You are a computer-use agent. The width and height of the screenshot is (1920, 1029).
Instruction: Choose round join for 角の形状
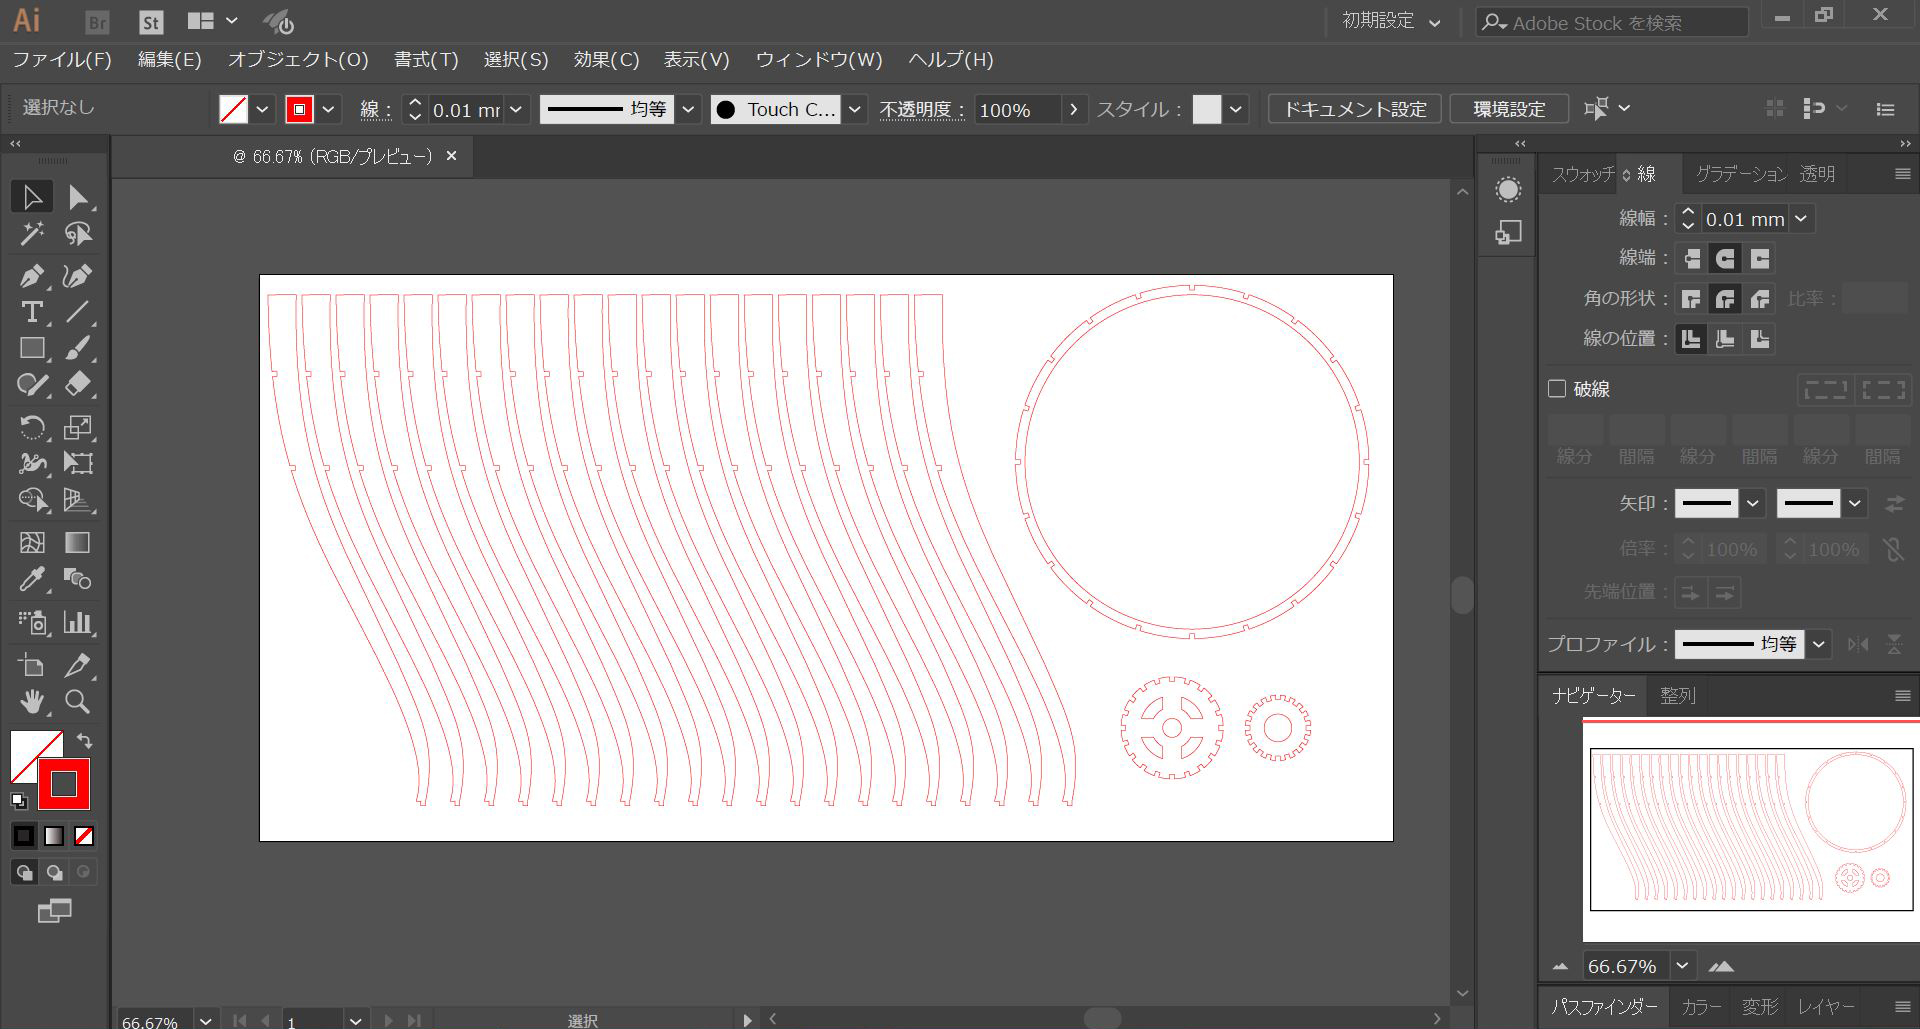[1725, 299]
